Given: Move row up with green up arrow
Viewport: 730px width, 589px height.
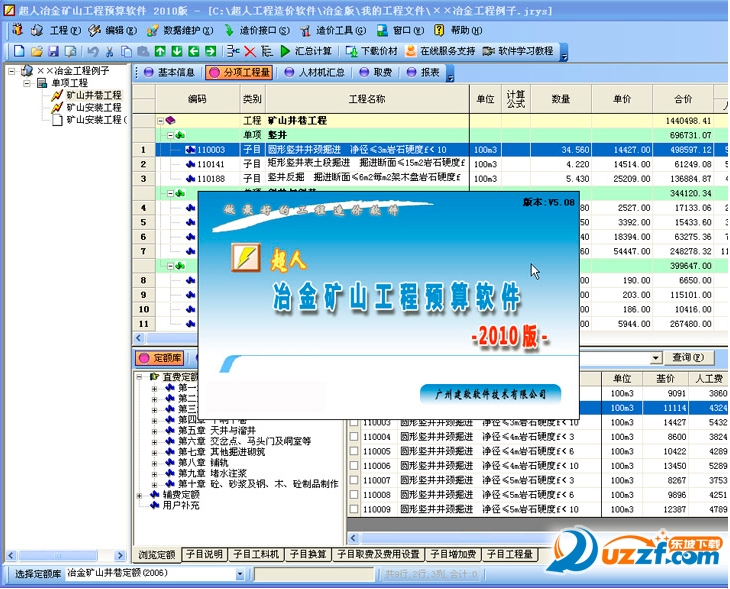Looking at the screenshot, I should tap(160, 51).
